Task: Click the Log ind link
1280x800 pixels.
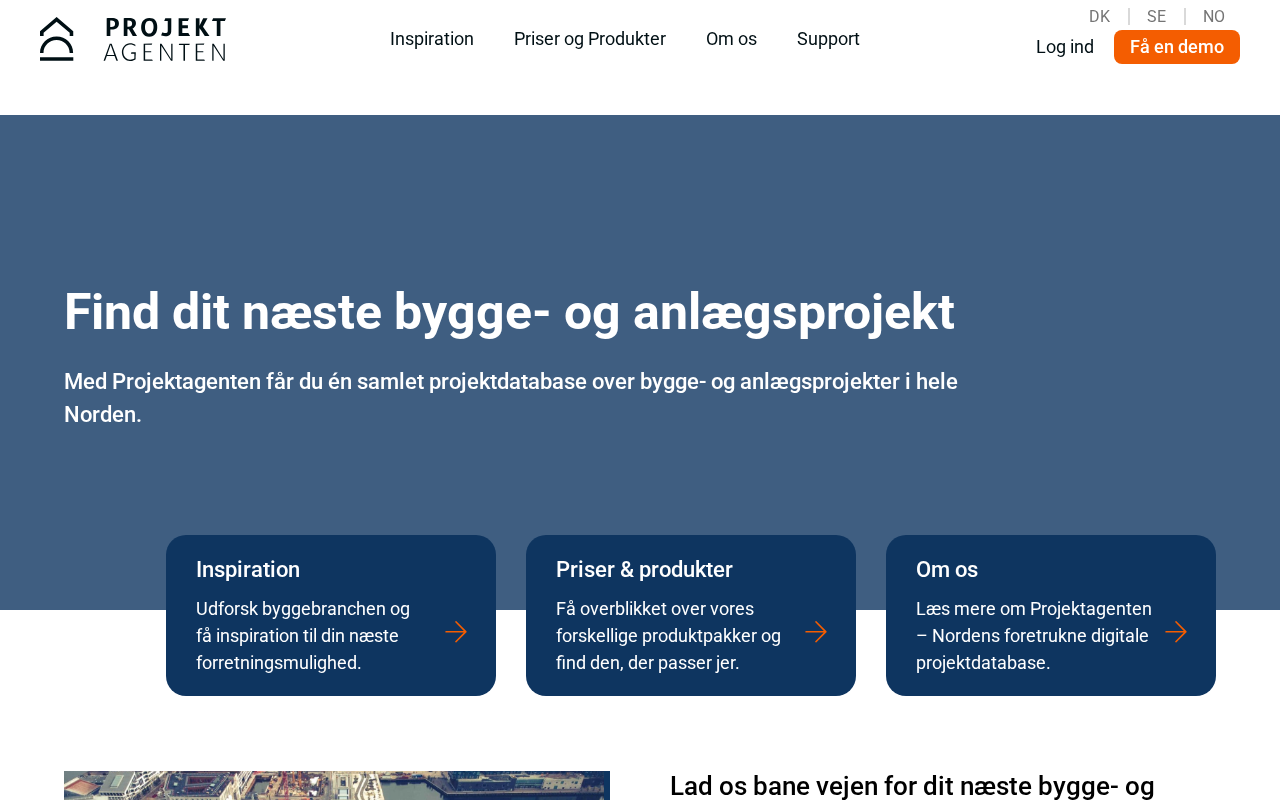Action: point(1065,47)
